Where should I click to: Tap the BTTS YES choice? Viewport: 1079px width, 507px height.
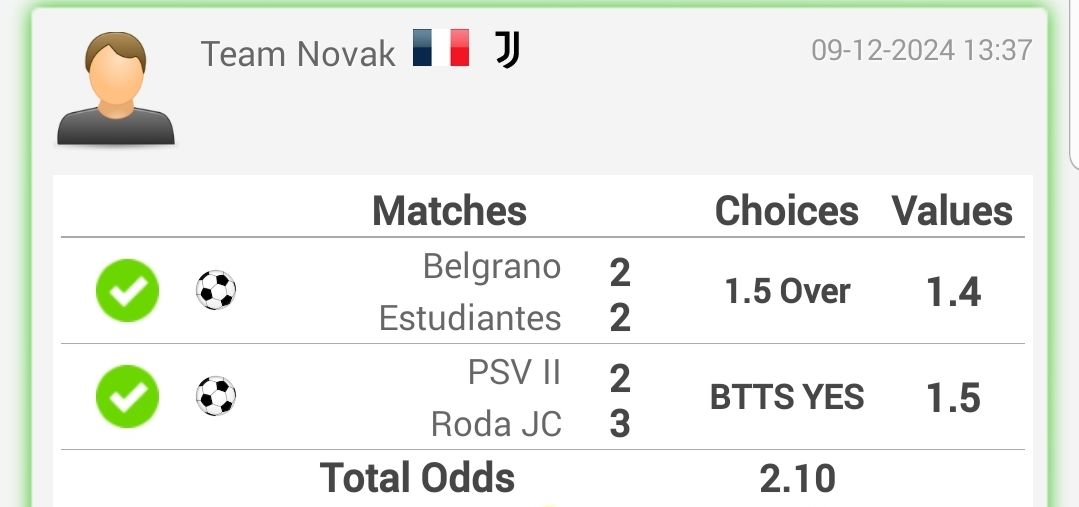pos(787,398)
